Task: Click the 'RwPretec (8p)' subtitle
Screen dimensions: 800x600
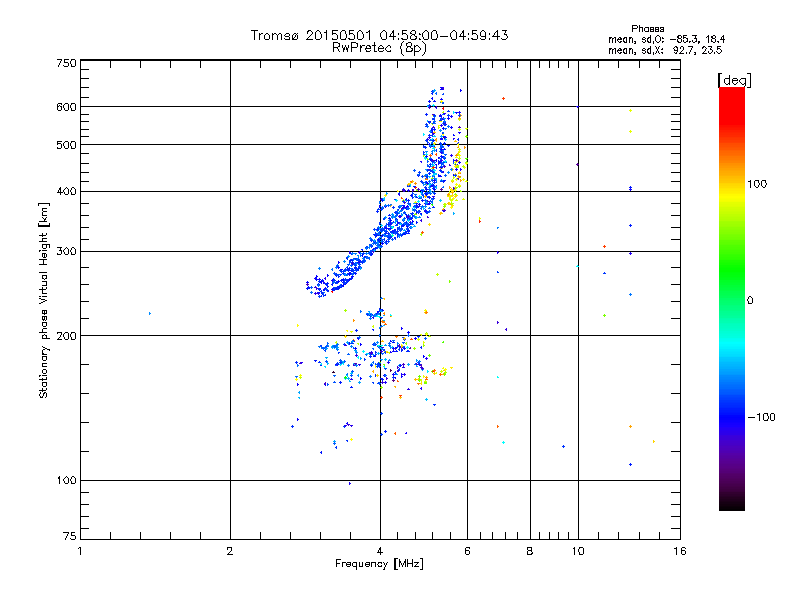Action: 379,48
